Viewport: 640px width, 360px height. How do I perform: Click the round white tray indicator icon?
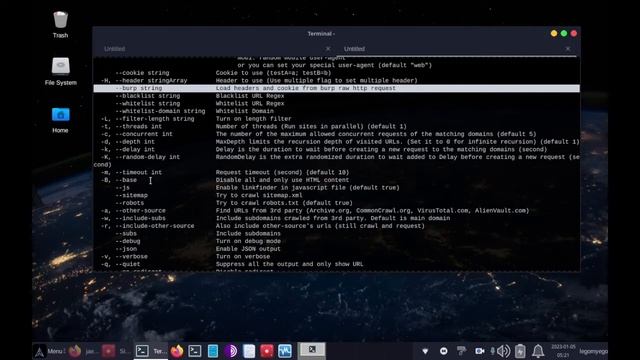pyautogui.click(x=443, y=351)
